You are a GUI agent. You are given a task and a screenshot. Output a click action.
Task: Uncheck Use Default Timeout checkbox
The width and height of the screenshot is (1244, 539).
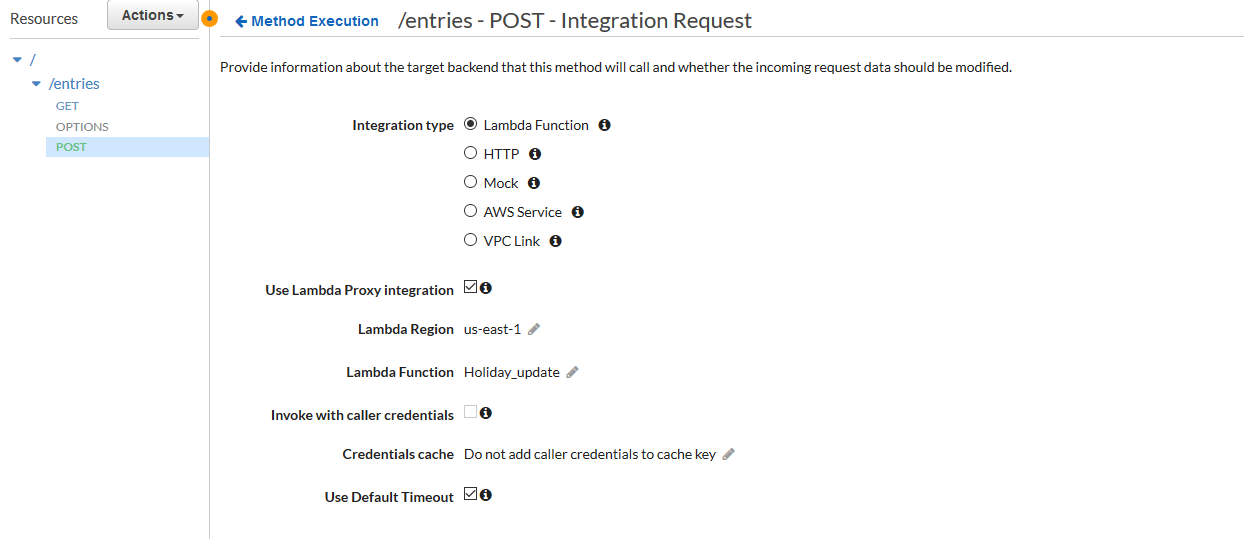(x=471, y=495)
